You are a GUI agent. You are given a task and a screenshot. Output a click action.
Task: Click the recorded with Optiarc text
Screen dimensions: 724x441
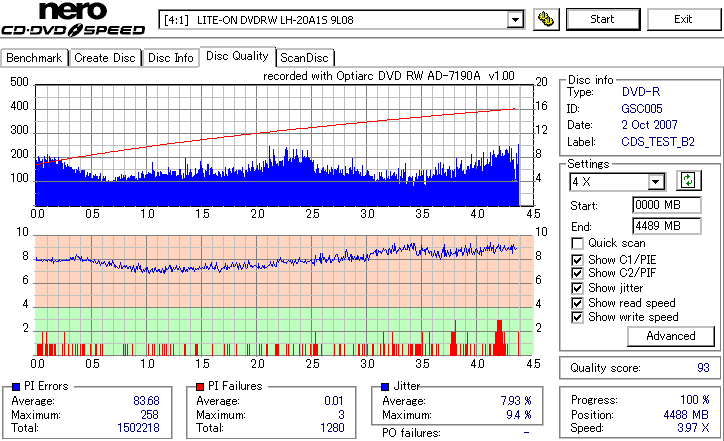click(389, 76)
